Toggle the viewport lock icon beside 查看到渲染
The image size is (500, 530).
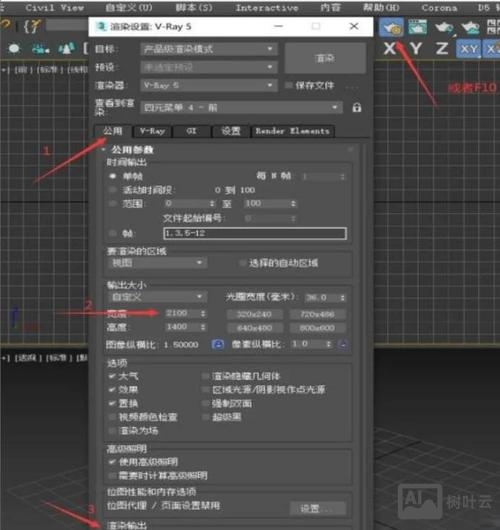coord(357,108)
